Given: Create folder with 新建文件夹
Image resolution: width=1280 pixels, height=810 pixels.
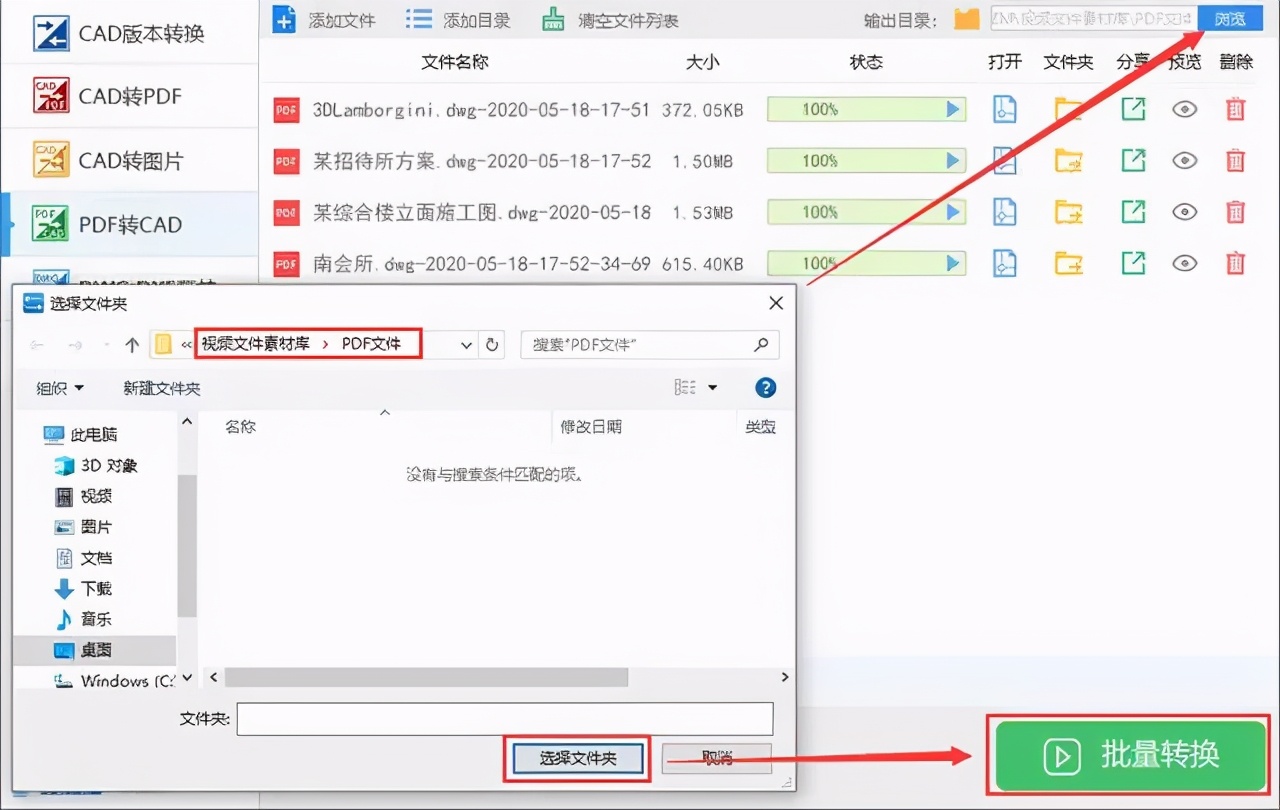Looking at the screenshot, I should coord(162,388).
